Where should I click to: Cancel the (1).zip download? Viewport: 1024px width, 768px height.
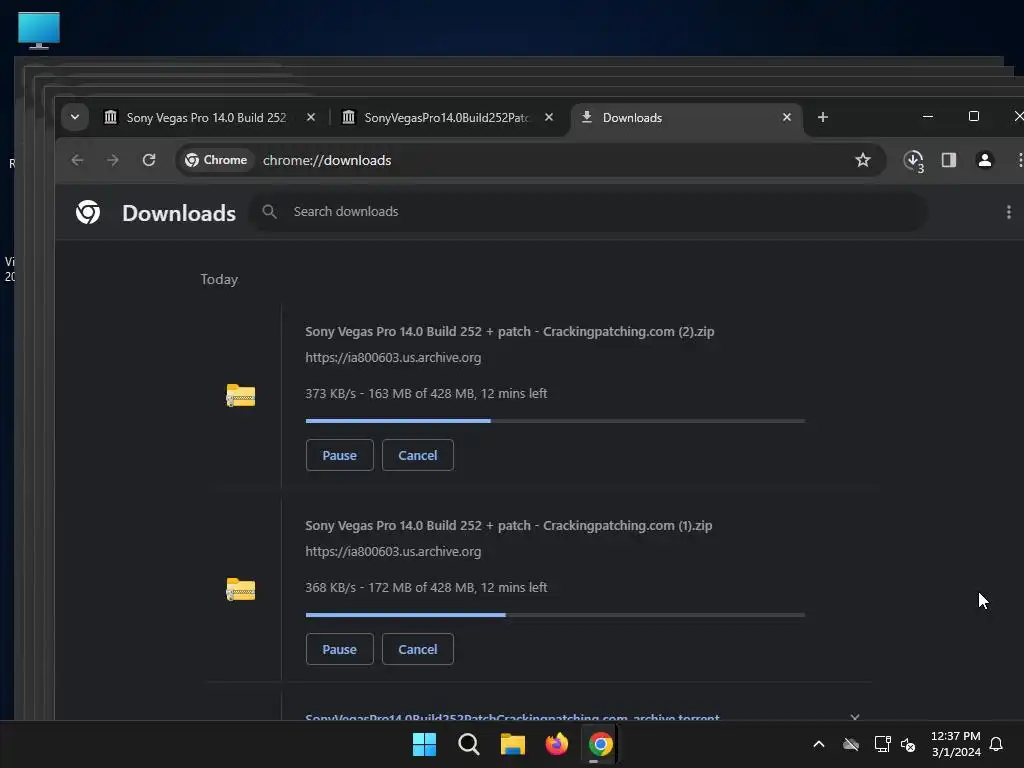[x=418, y=649]
